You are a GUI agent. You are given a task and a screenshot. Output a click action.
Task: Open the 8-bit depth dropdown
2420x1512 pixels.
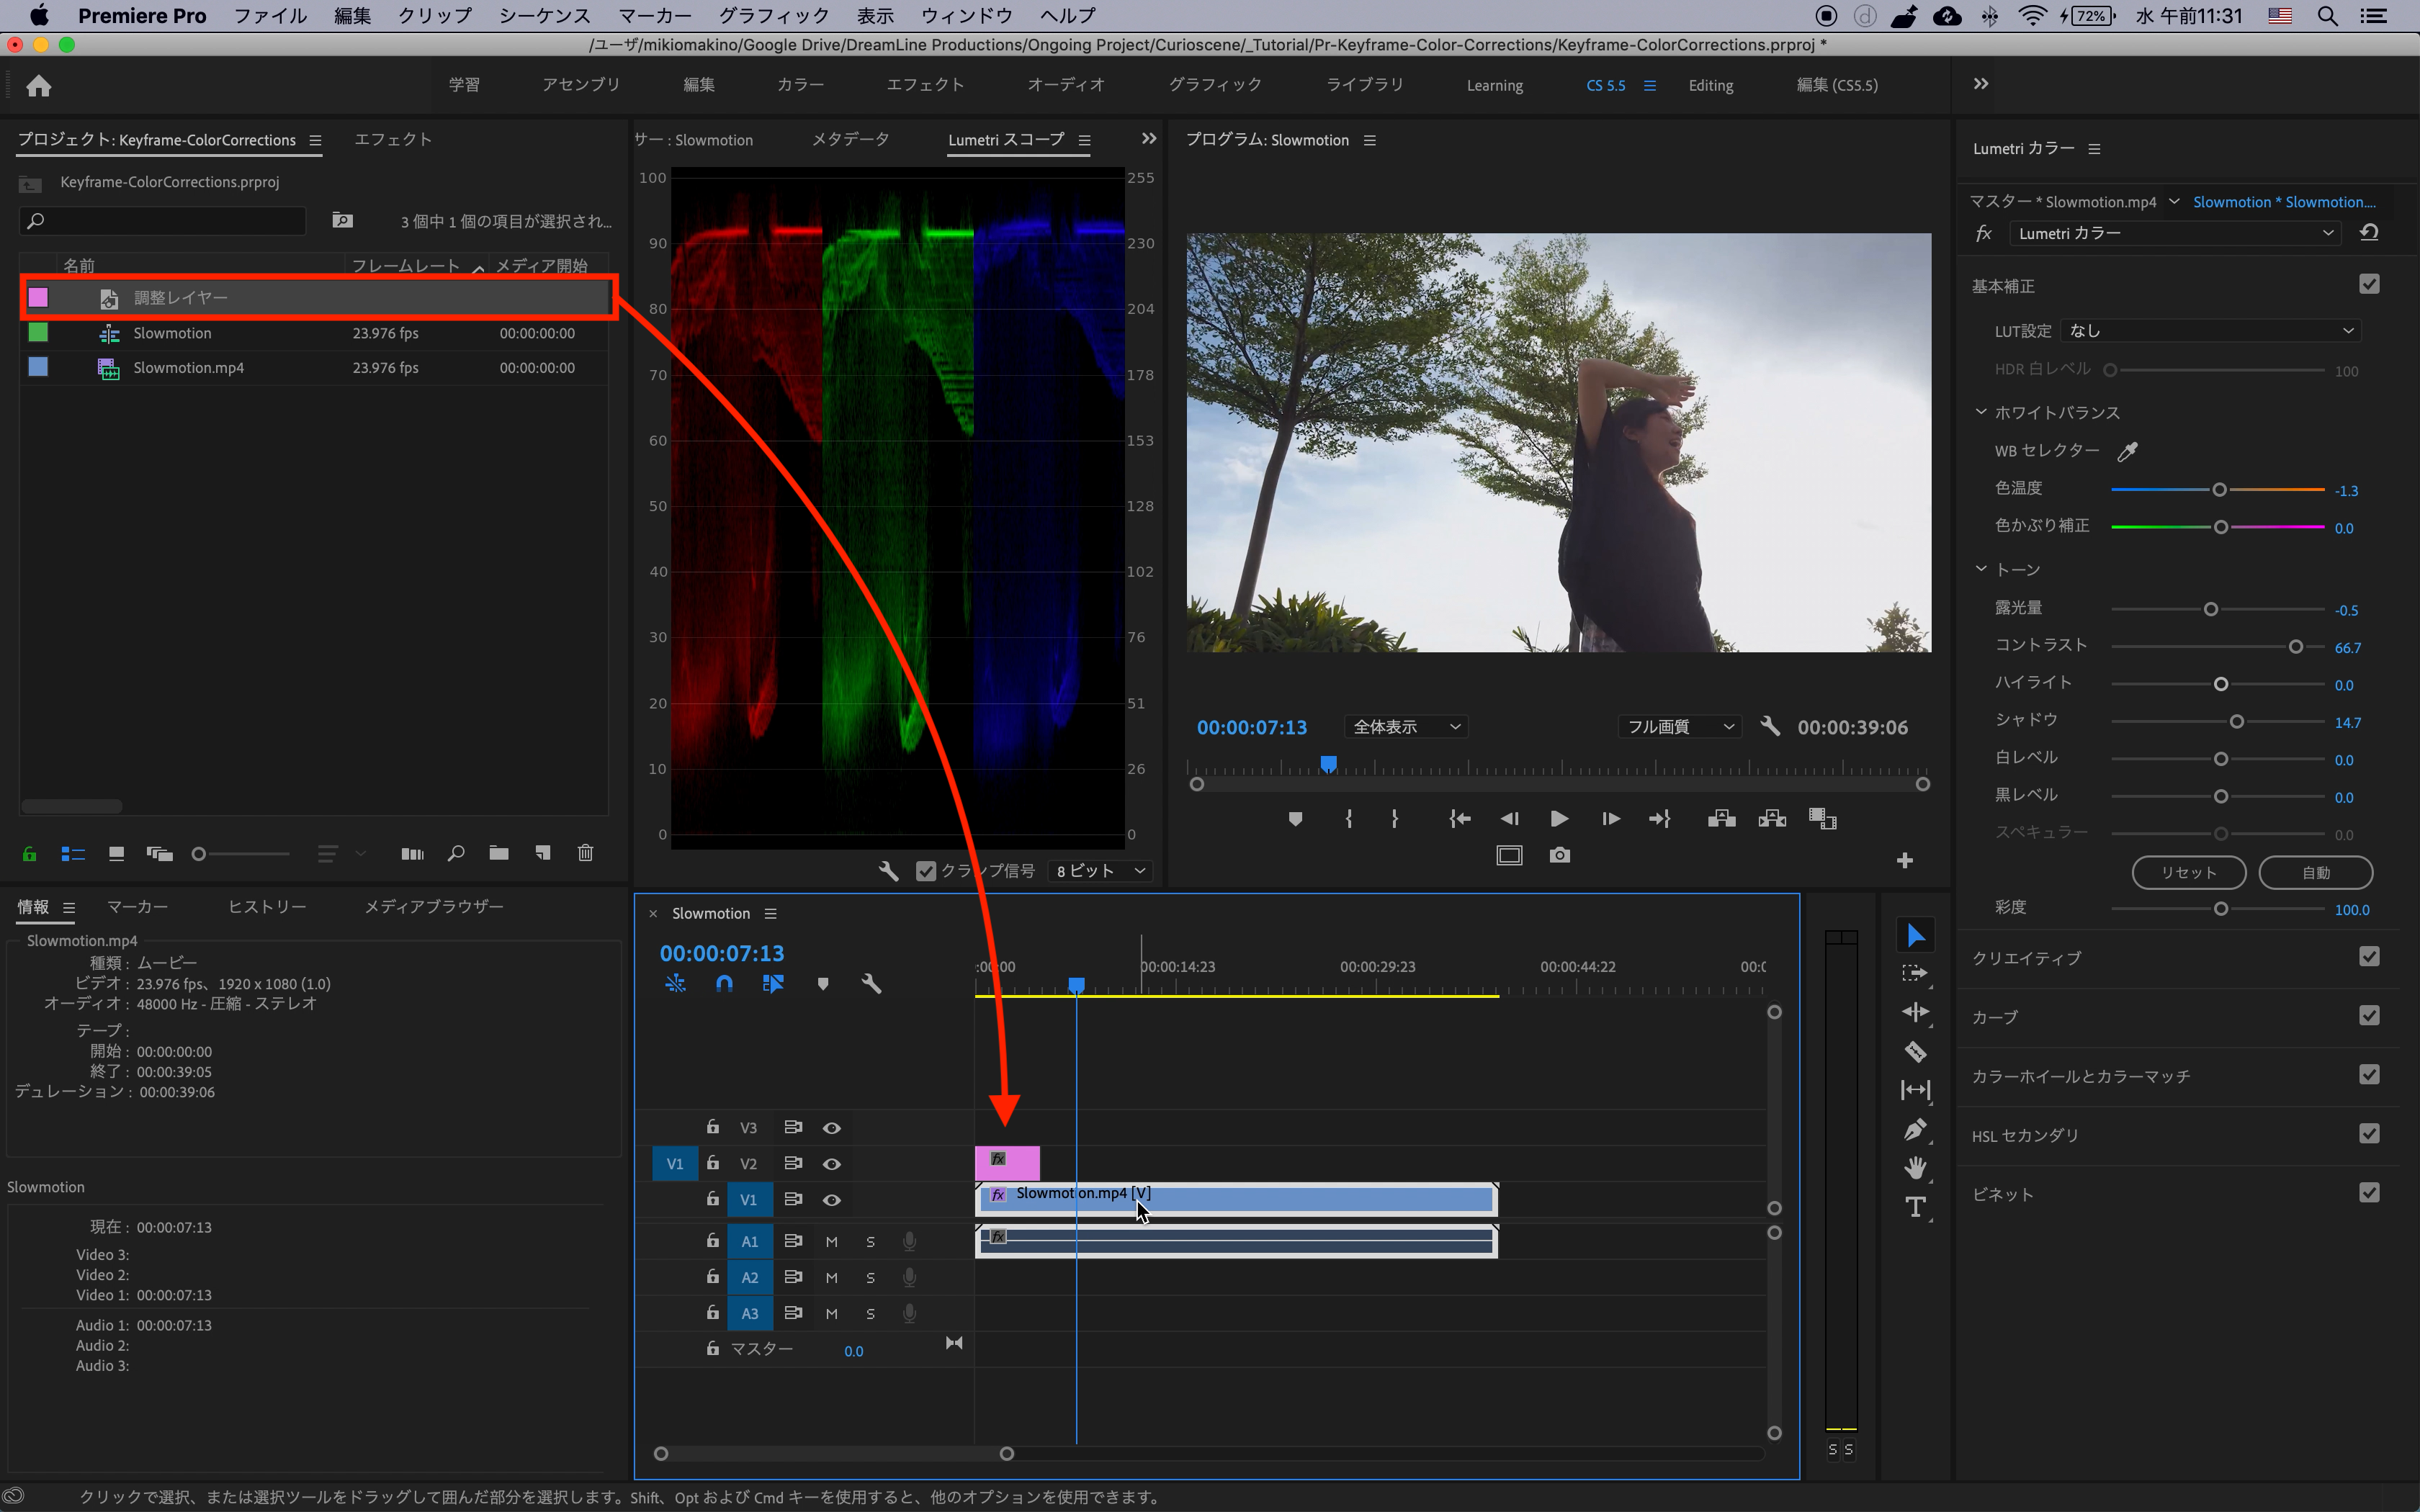point(1100,871)
